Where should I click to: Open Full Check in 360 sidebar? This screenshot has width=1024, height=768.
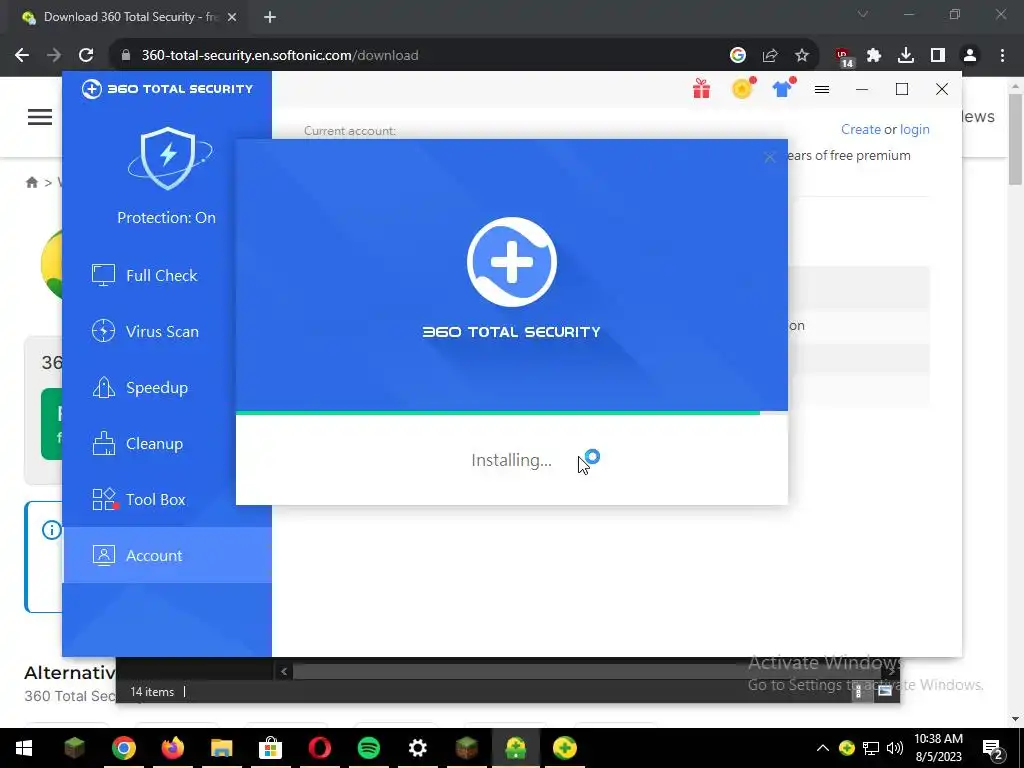(167, 276)
